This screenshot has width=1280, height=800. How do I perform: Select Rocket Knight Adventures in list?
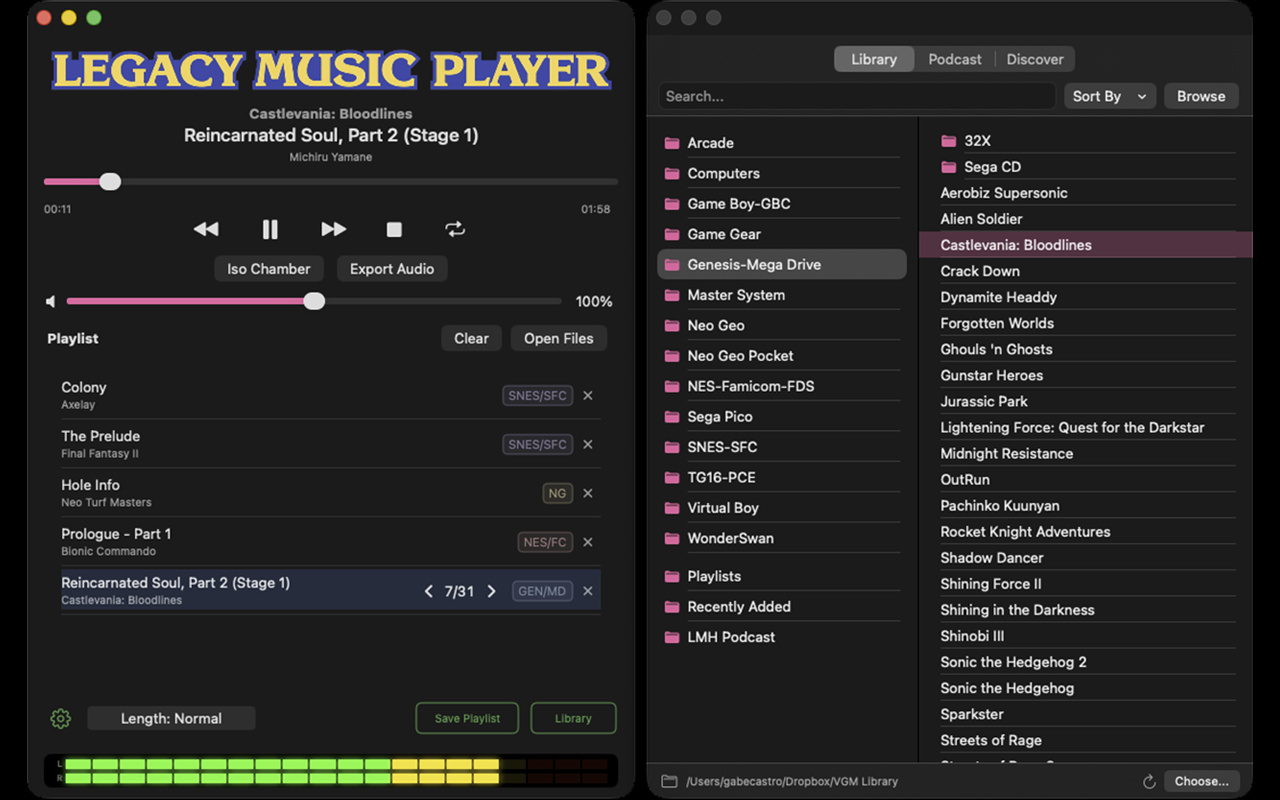tap(1087, 532)
